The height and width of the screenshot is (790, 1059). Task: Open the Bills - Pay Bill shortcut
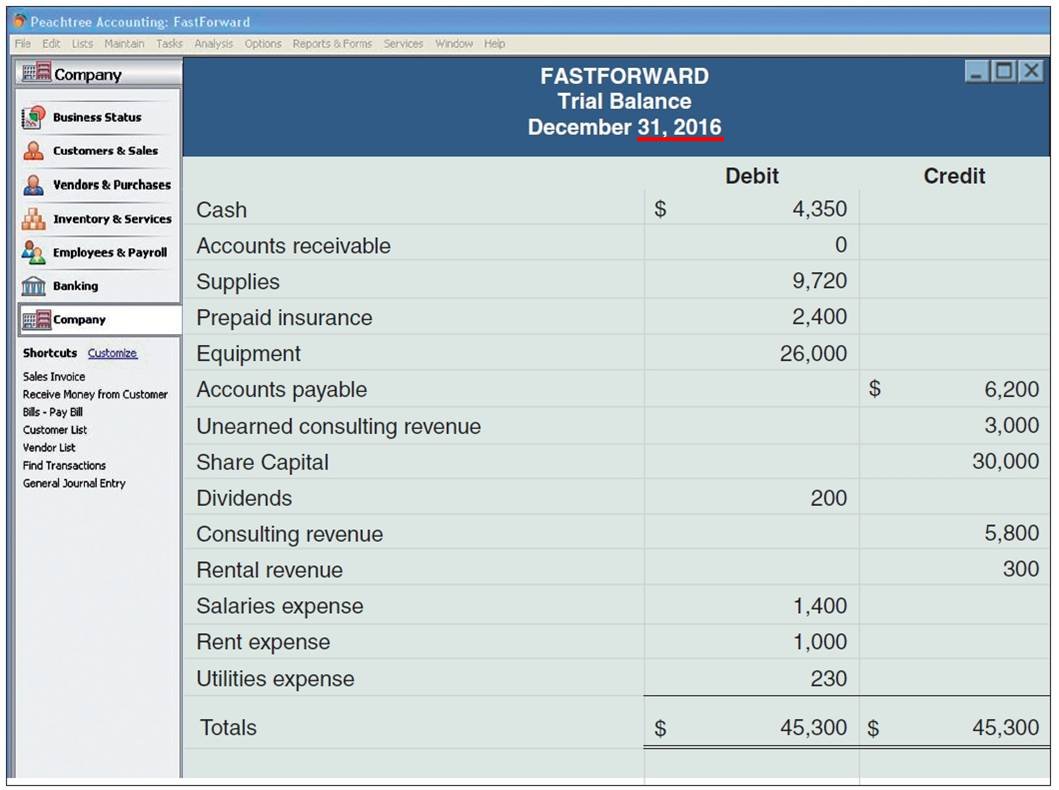[x=53, y=412]
